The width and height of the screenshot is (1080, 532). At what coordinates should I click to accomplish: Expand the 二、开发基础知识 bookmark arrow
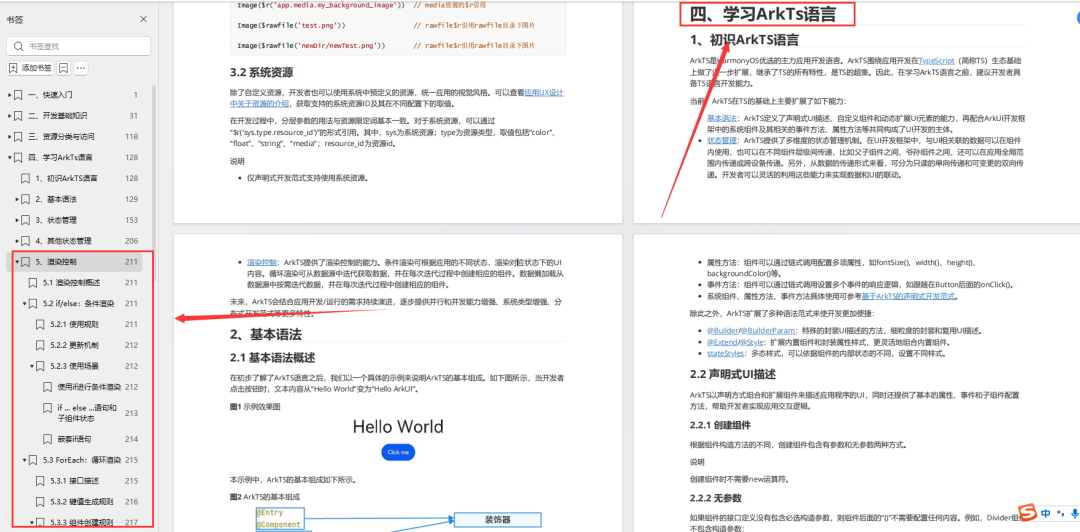point(10,116)
